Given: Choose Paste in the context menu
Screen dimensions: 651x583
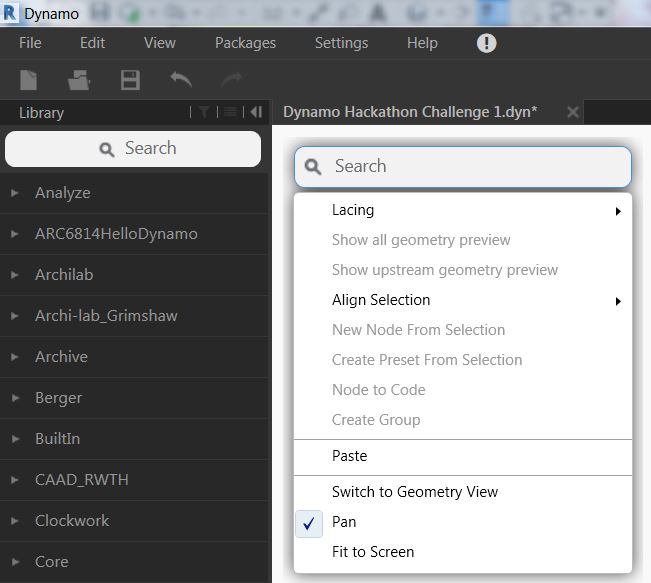Looking at the screenshot, I should 463,456.
